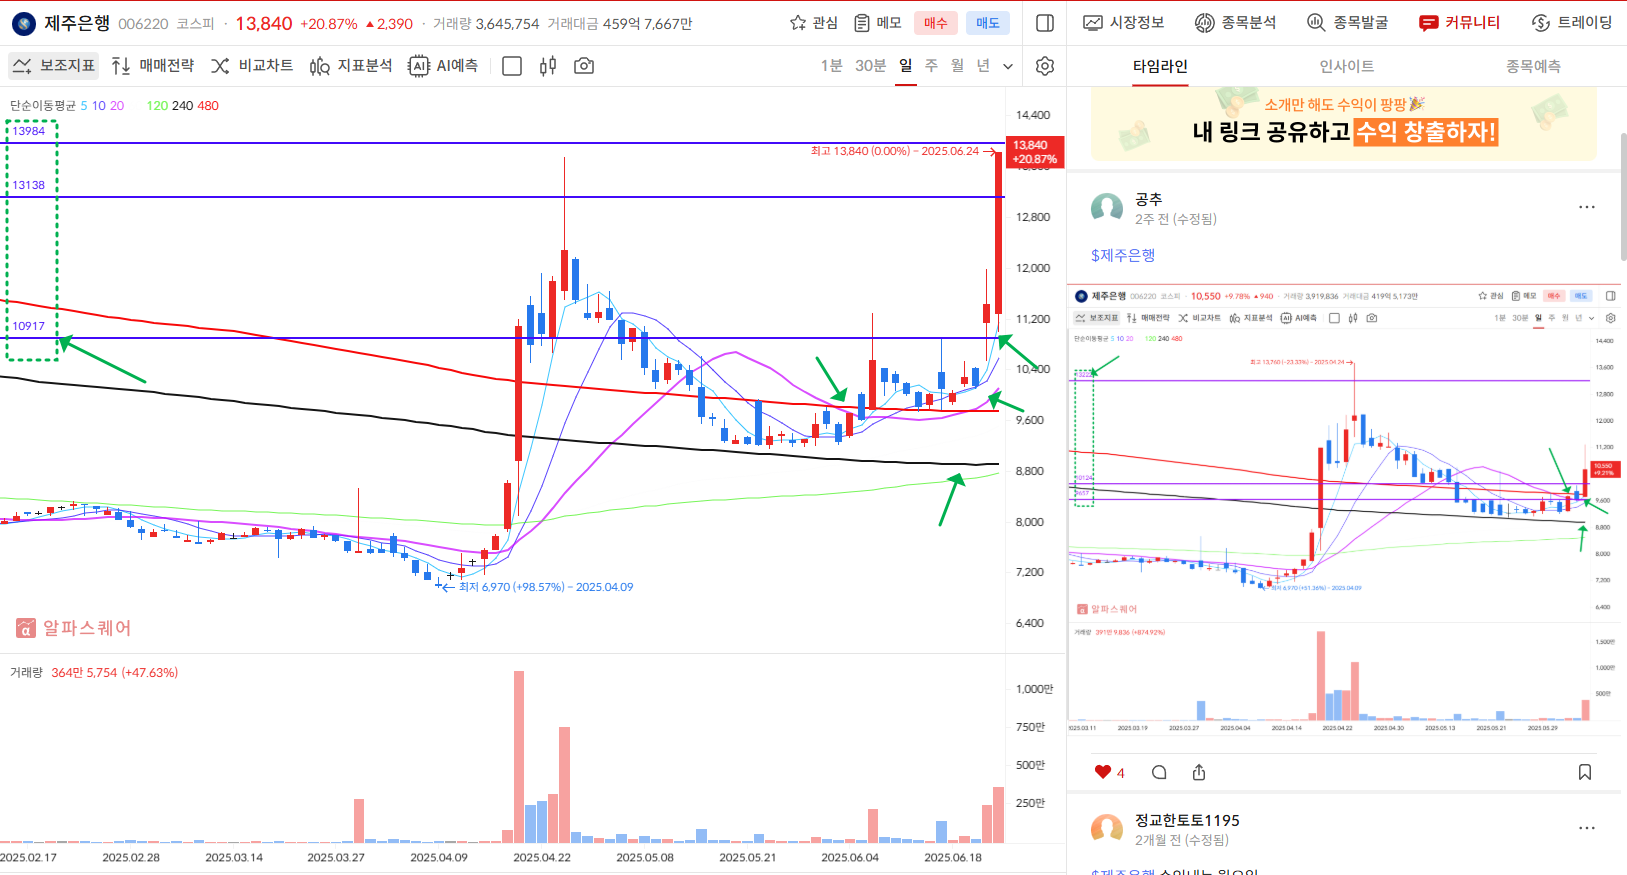Bookmark the 공추 post

point(1585,772)
